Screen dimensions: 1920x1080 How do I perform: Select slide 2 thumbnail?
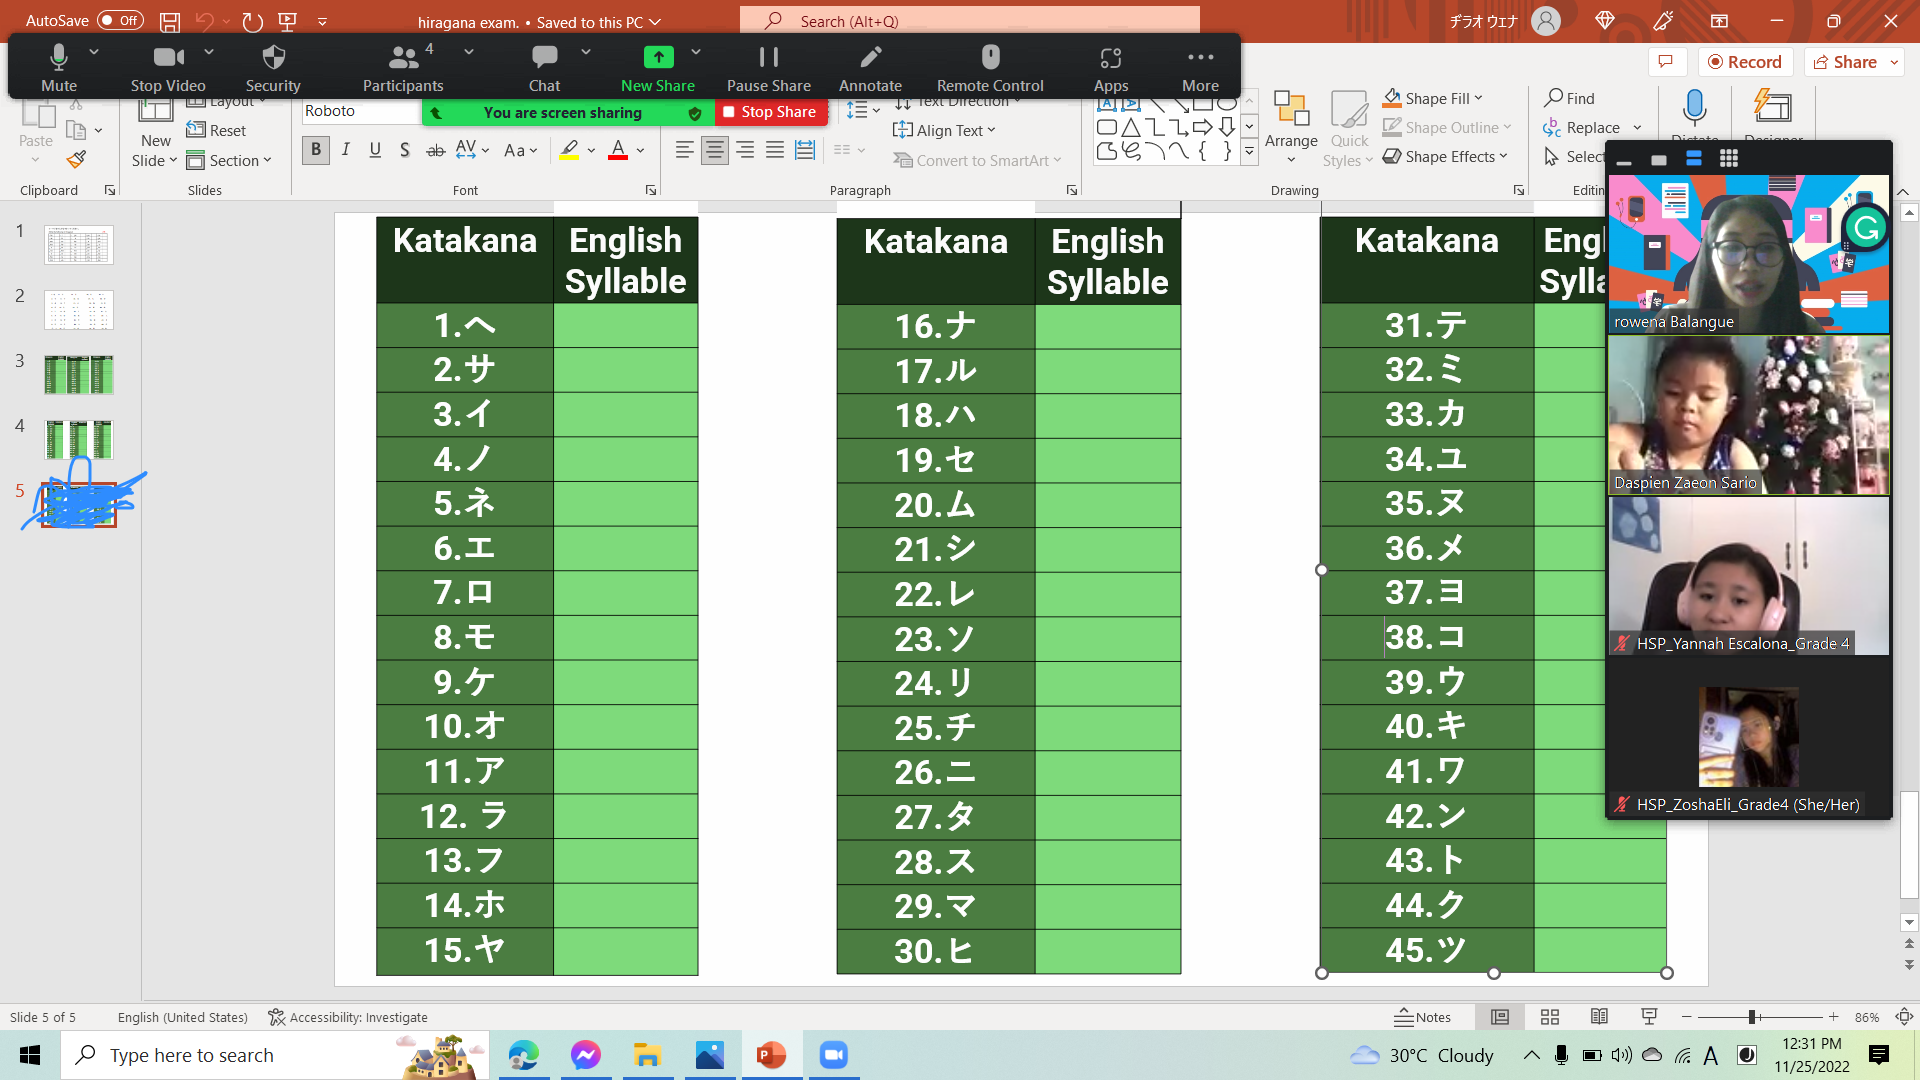(78, 310)
